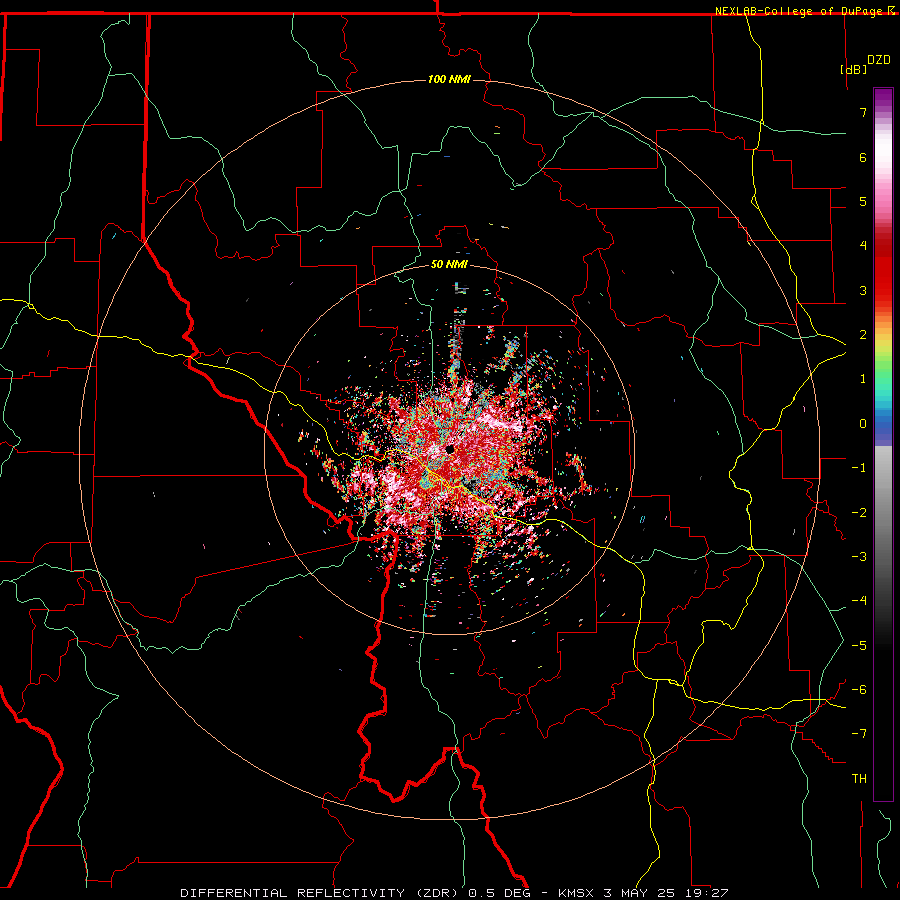This screenshot has height=900, width=900.
Task: Click the ZDR color scale bar
Action: tap(883, 444)
